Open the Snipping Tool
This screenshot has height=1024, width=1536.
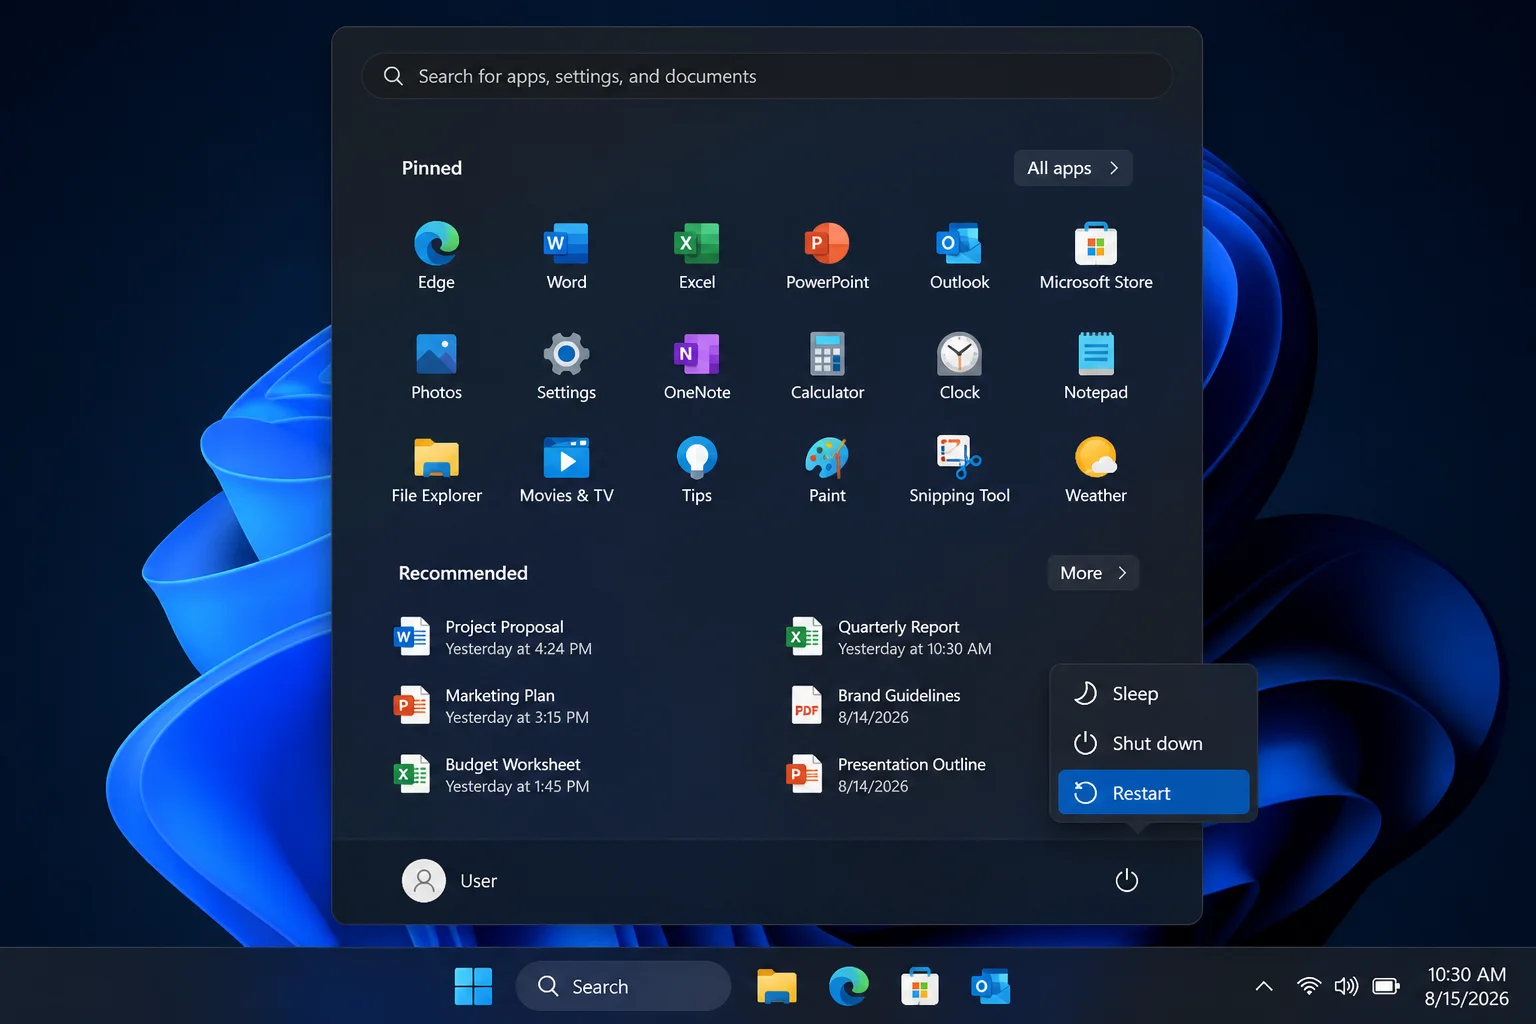(x=959, y=470)
